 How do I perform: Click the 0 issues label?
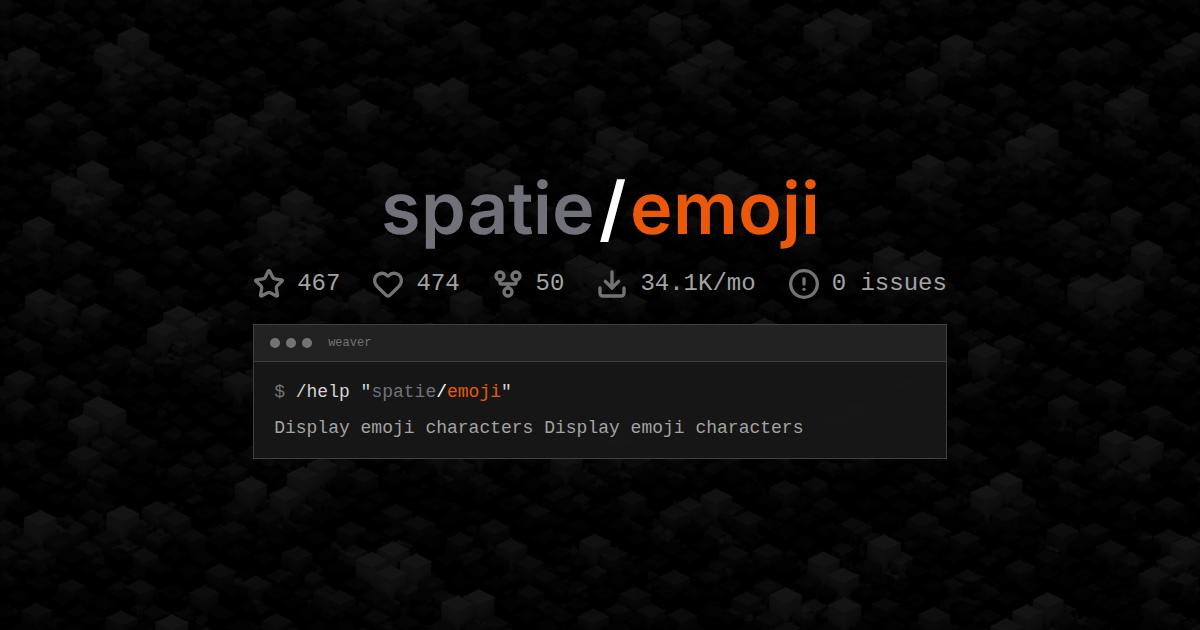[x=888, y=283]
